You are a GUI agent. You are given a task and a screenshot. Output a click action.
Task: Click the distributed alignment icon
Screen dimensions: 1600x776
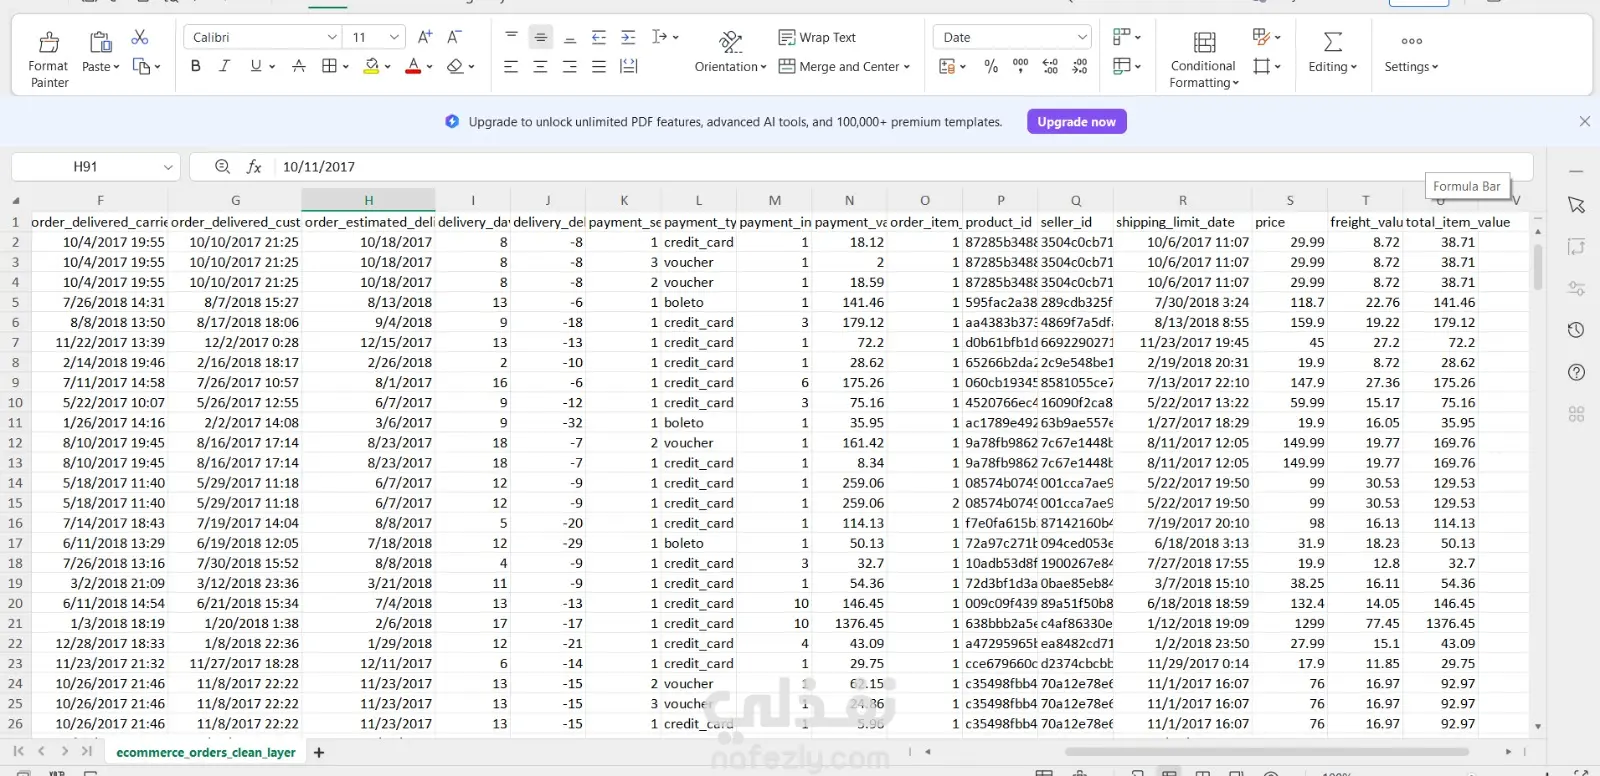tap(628, 66)
